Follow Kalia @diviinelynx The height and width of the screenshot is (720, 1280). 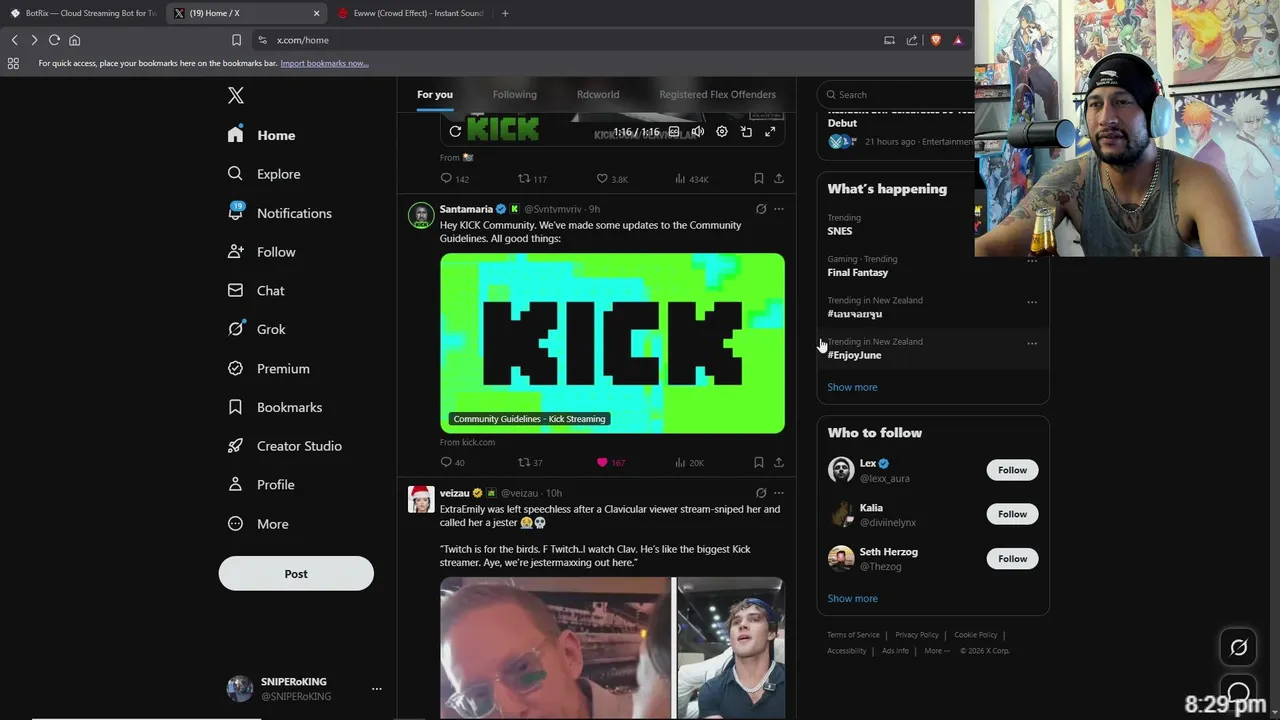pos(1012,514)
